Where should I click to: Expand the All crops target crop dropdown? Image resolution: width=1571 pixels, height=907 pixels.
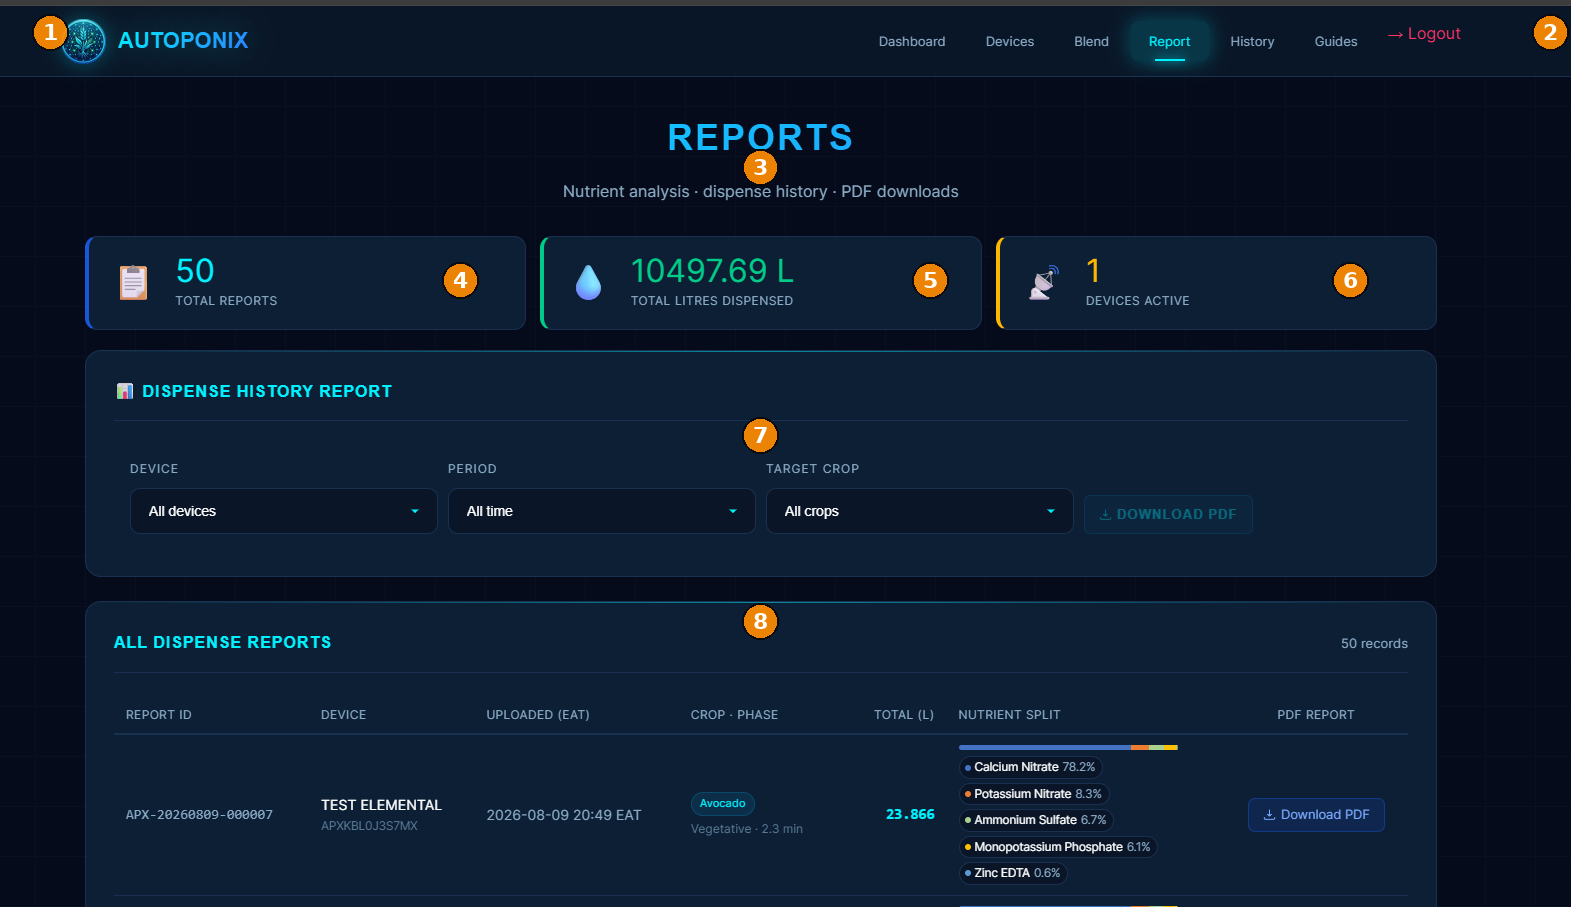(x=920, y=511)
